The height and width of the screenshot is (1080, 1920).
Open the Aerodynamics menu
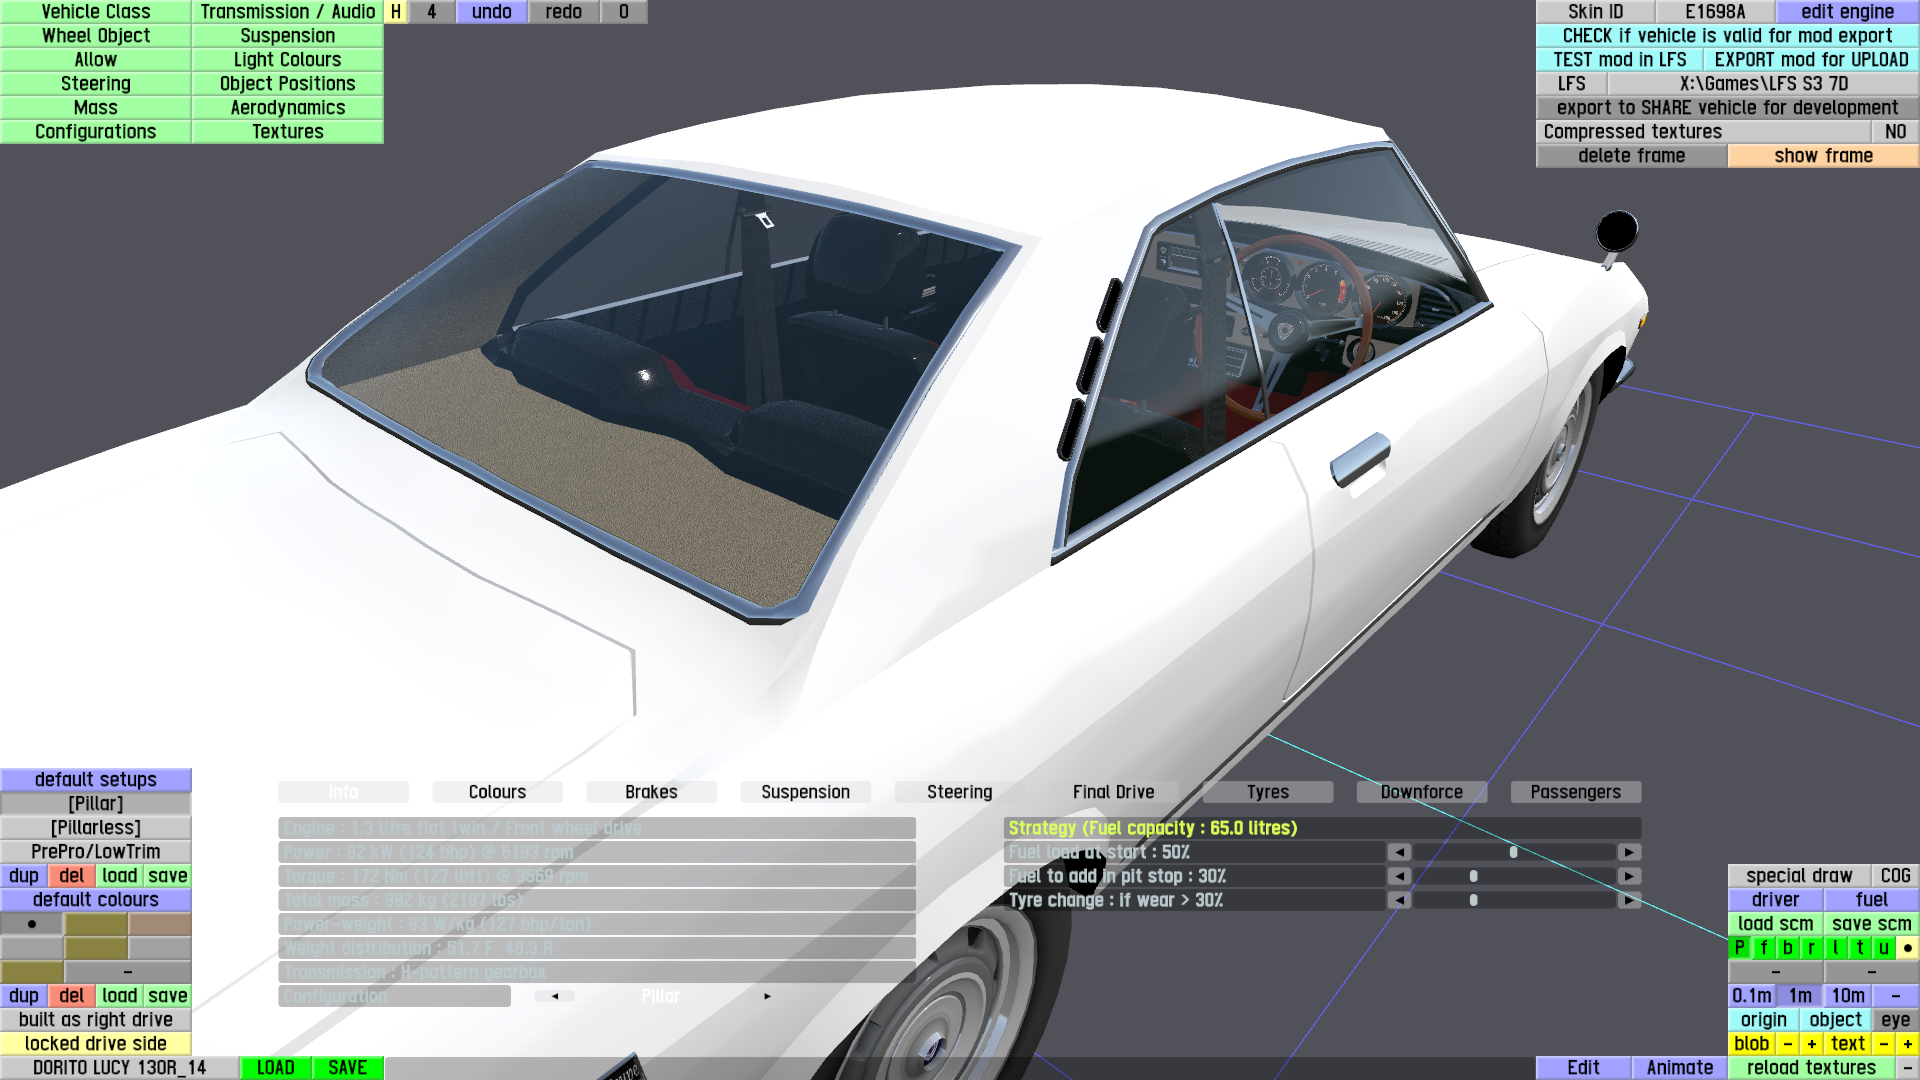[x=287, y=108]
